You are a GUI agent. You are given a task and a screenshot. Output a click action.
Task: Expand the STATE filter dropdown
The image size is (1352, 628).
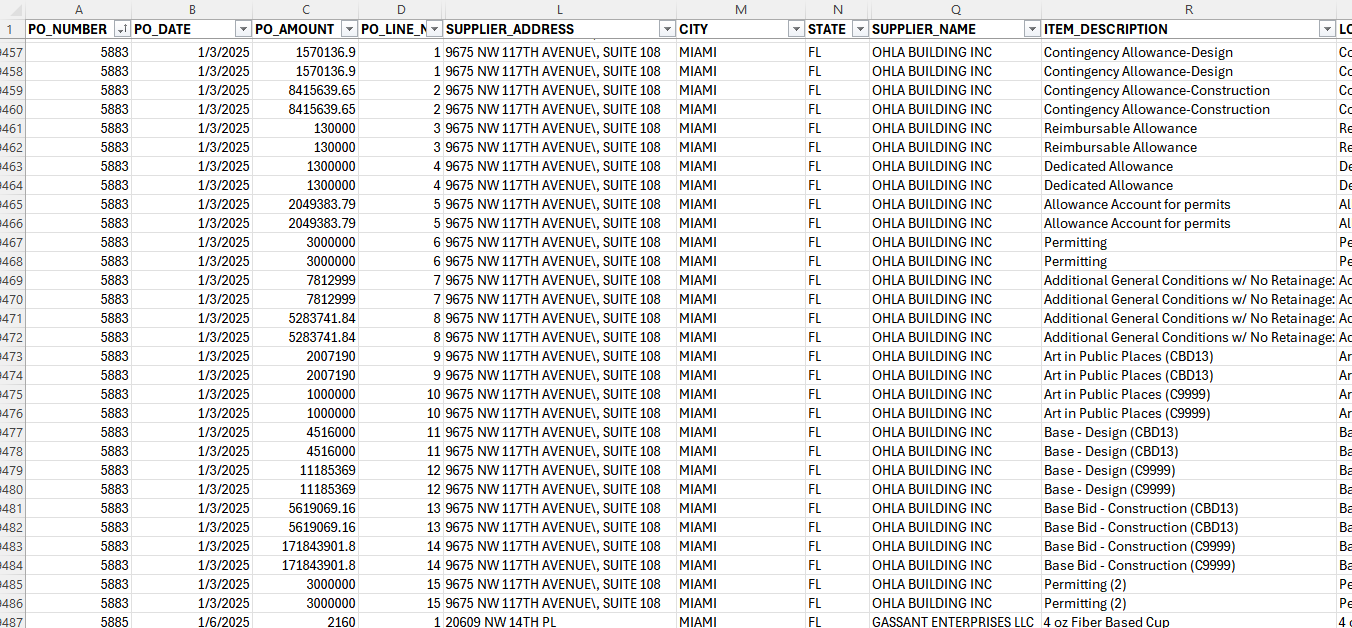click(860, 30)
